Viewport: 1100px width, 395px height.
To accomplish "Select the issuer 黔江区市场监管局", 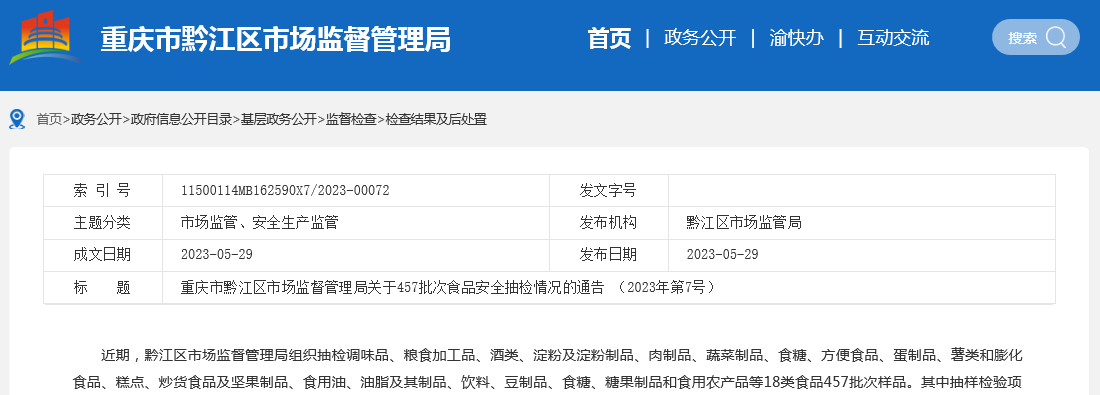I will point(744,223).
